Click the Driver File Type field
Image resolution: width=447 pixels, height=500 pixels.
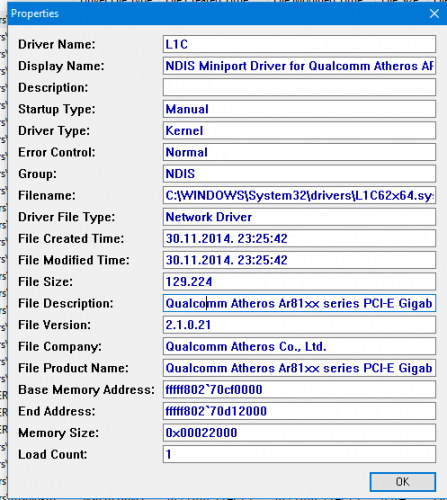coord(299,217)
